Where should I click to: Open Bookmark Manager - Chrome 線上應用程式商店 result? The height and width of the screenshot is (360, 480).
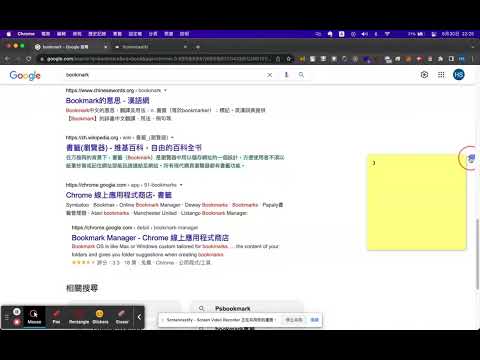click(x=150, y=238)
